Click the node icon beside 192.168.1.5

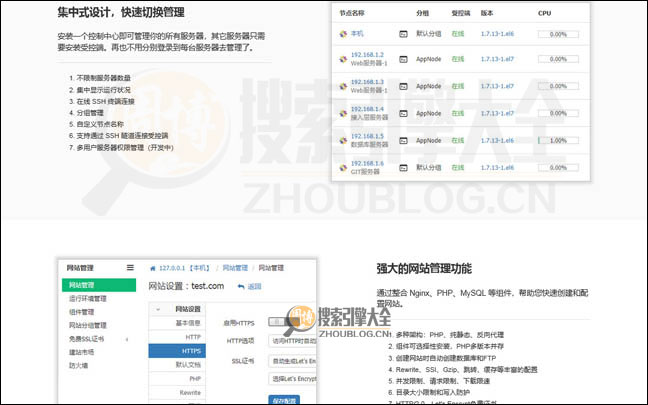click(x=343, y=141)
